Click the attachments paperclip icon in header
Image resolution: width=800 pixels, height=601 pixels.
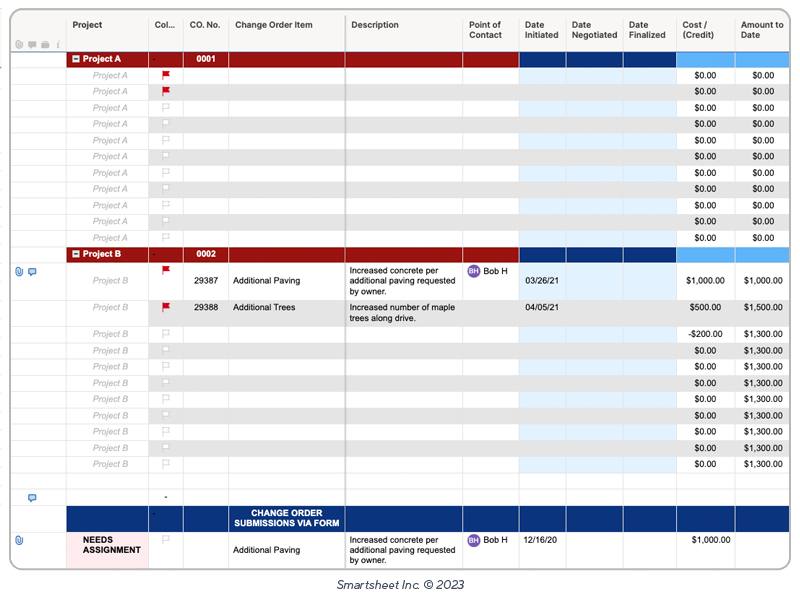(19, 45)
